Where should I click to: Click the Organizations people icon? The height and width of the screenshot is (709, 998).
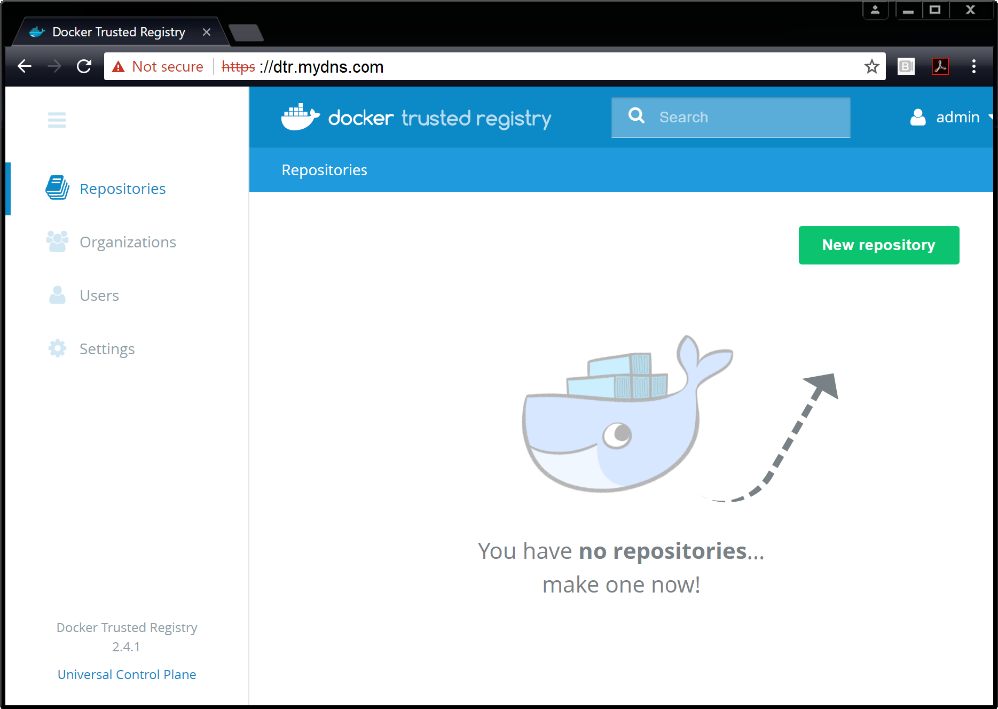[57, 241]
